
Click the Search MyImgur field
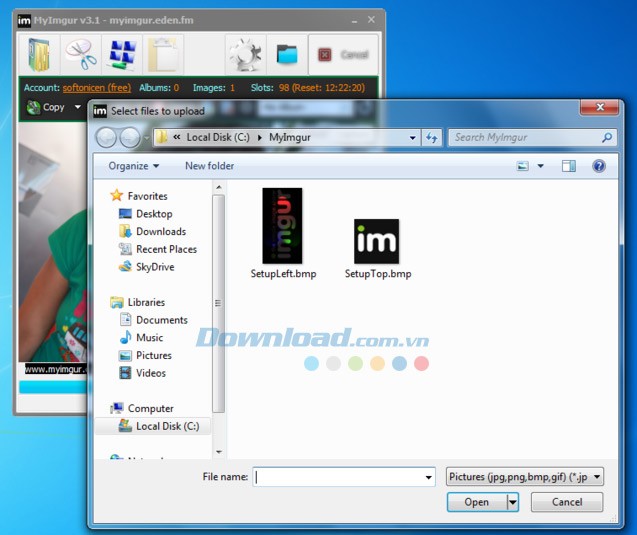click(525, 138)
